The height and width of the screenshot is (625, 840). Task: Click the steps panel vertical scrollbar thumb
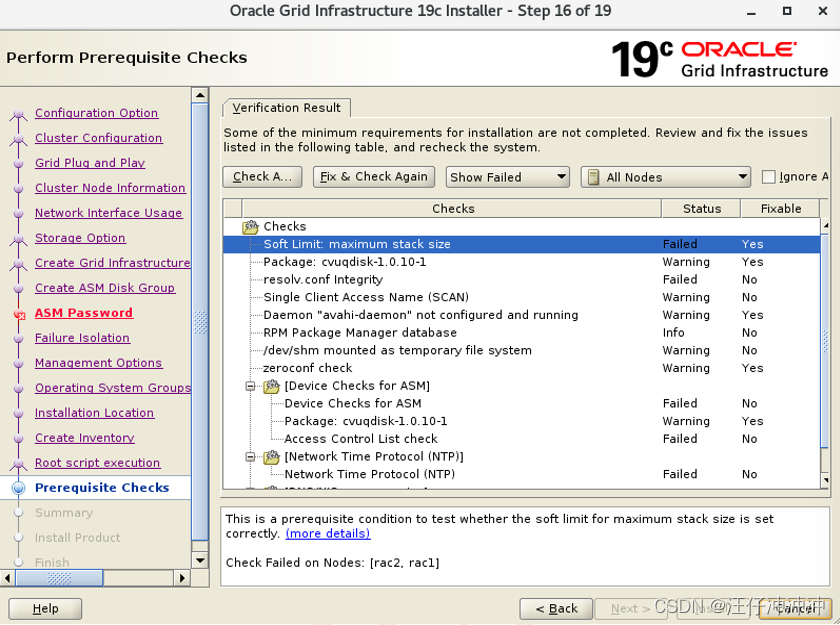tap(200, 322)
